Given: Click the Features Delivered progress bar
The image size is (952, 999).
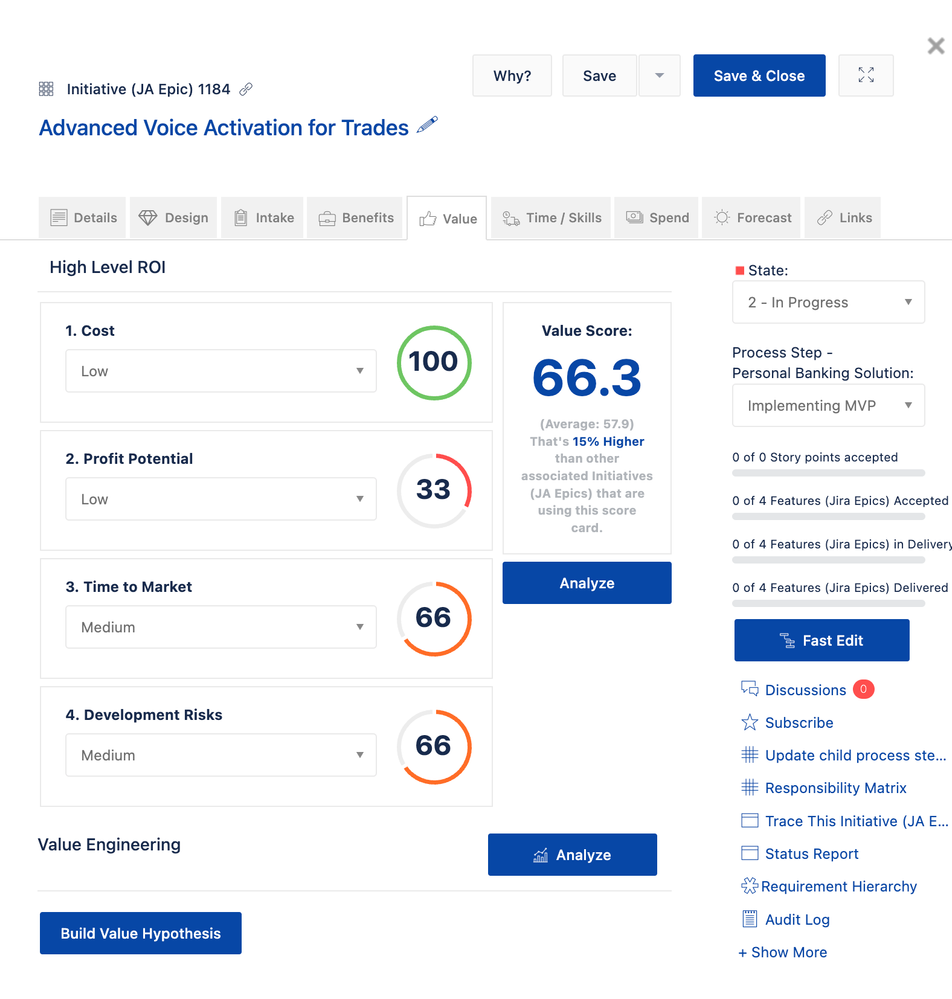Looking at the screenshot, I should [828, 603].
